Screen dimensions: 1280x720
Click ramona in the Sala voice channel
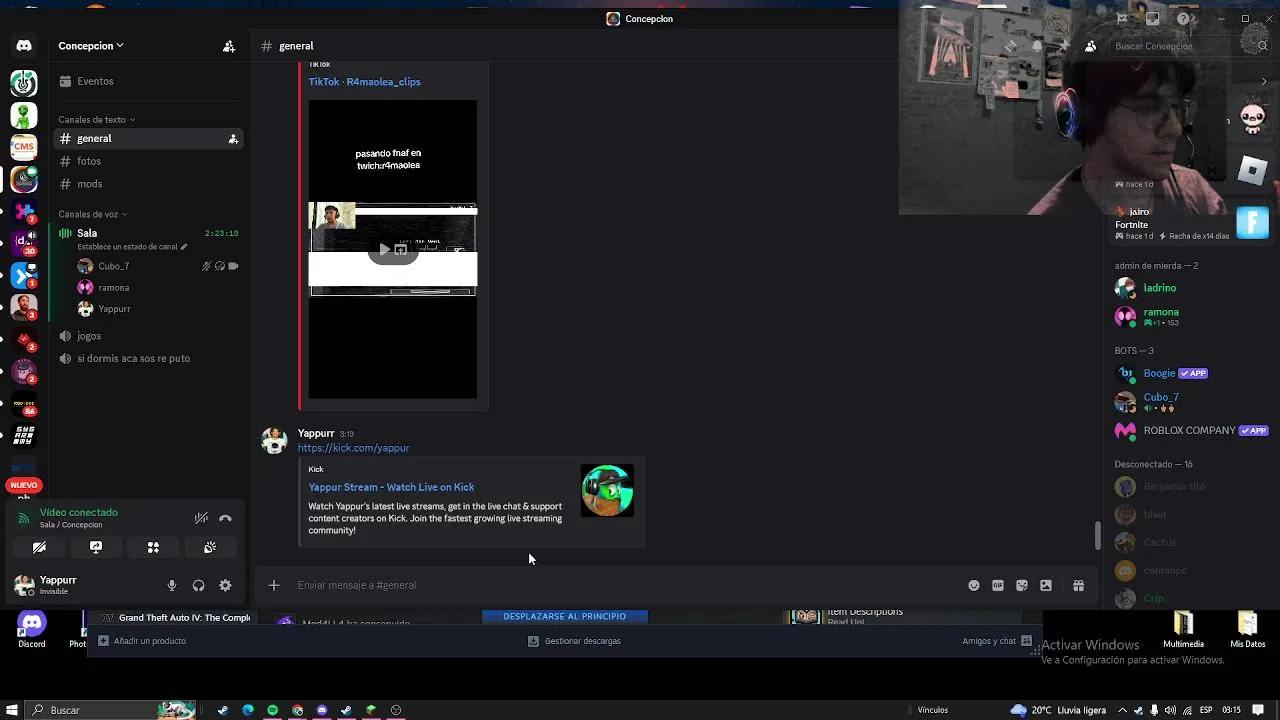pos(113,288)
